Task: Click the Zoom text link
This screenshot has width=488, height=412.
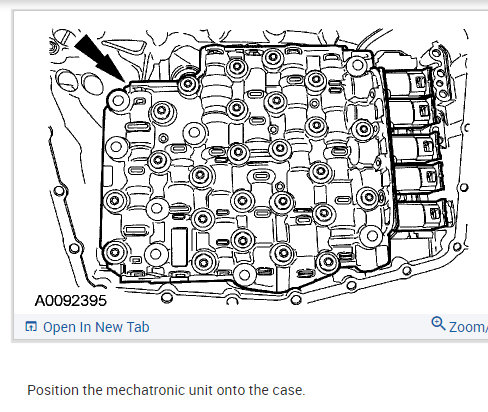Action: click(468, 327)
